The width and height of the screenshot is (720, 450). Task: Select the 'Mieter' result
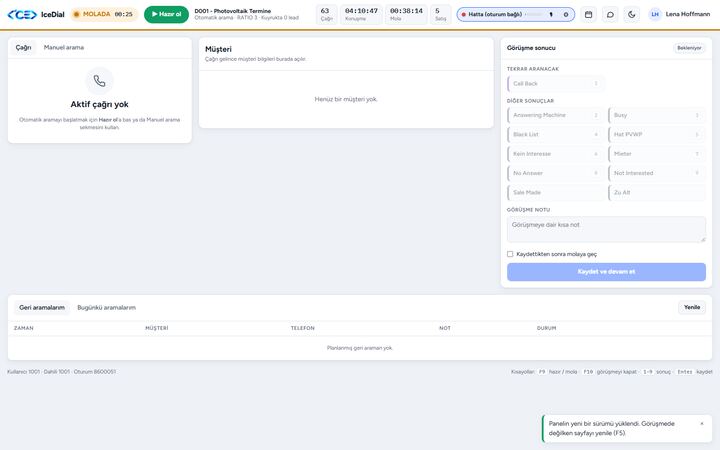[657, 154]
